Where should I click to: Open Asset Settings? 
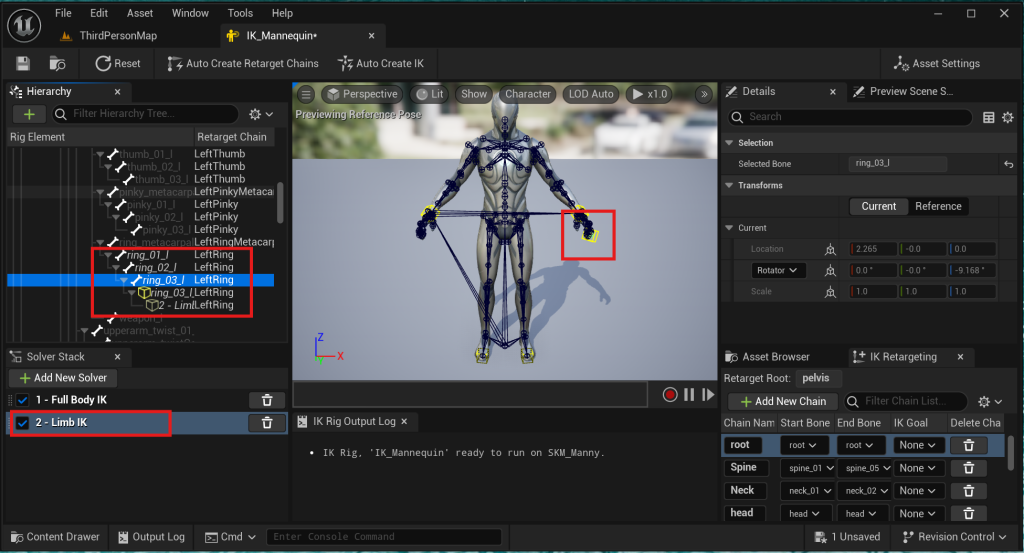[x=936, y=63]
